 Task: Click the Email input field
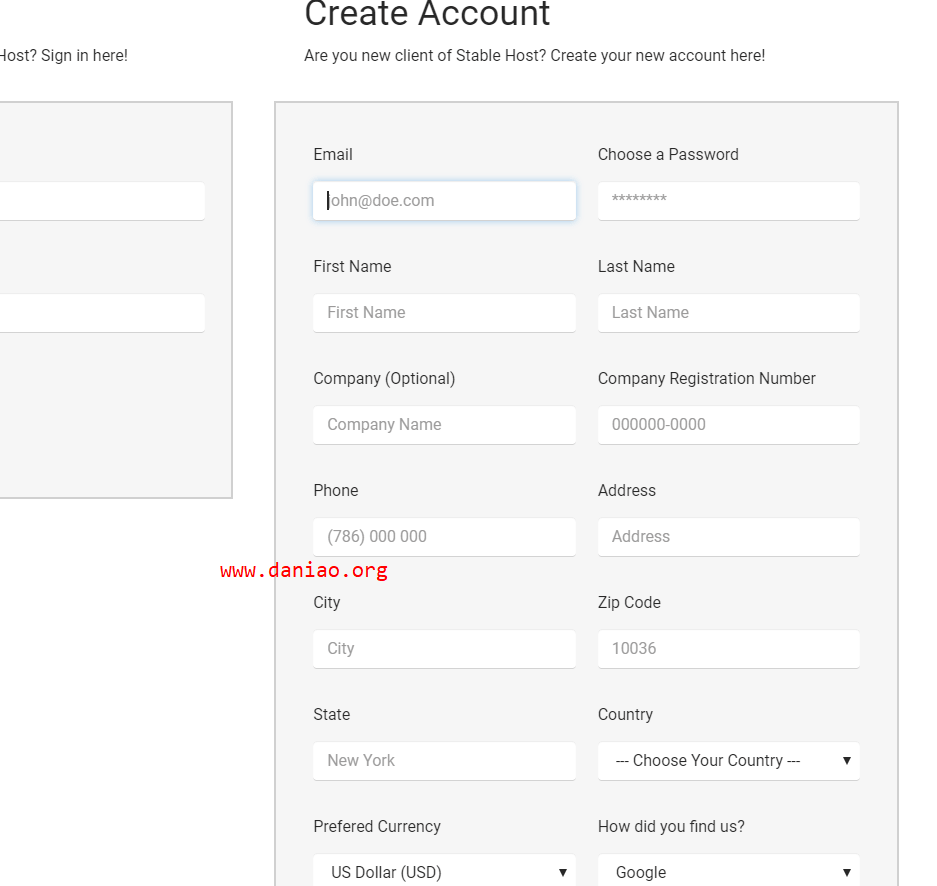(x=444, y=201)
